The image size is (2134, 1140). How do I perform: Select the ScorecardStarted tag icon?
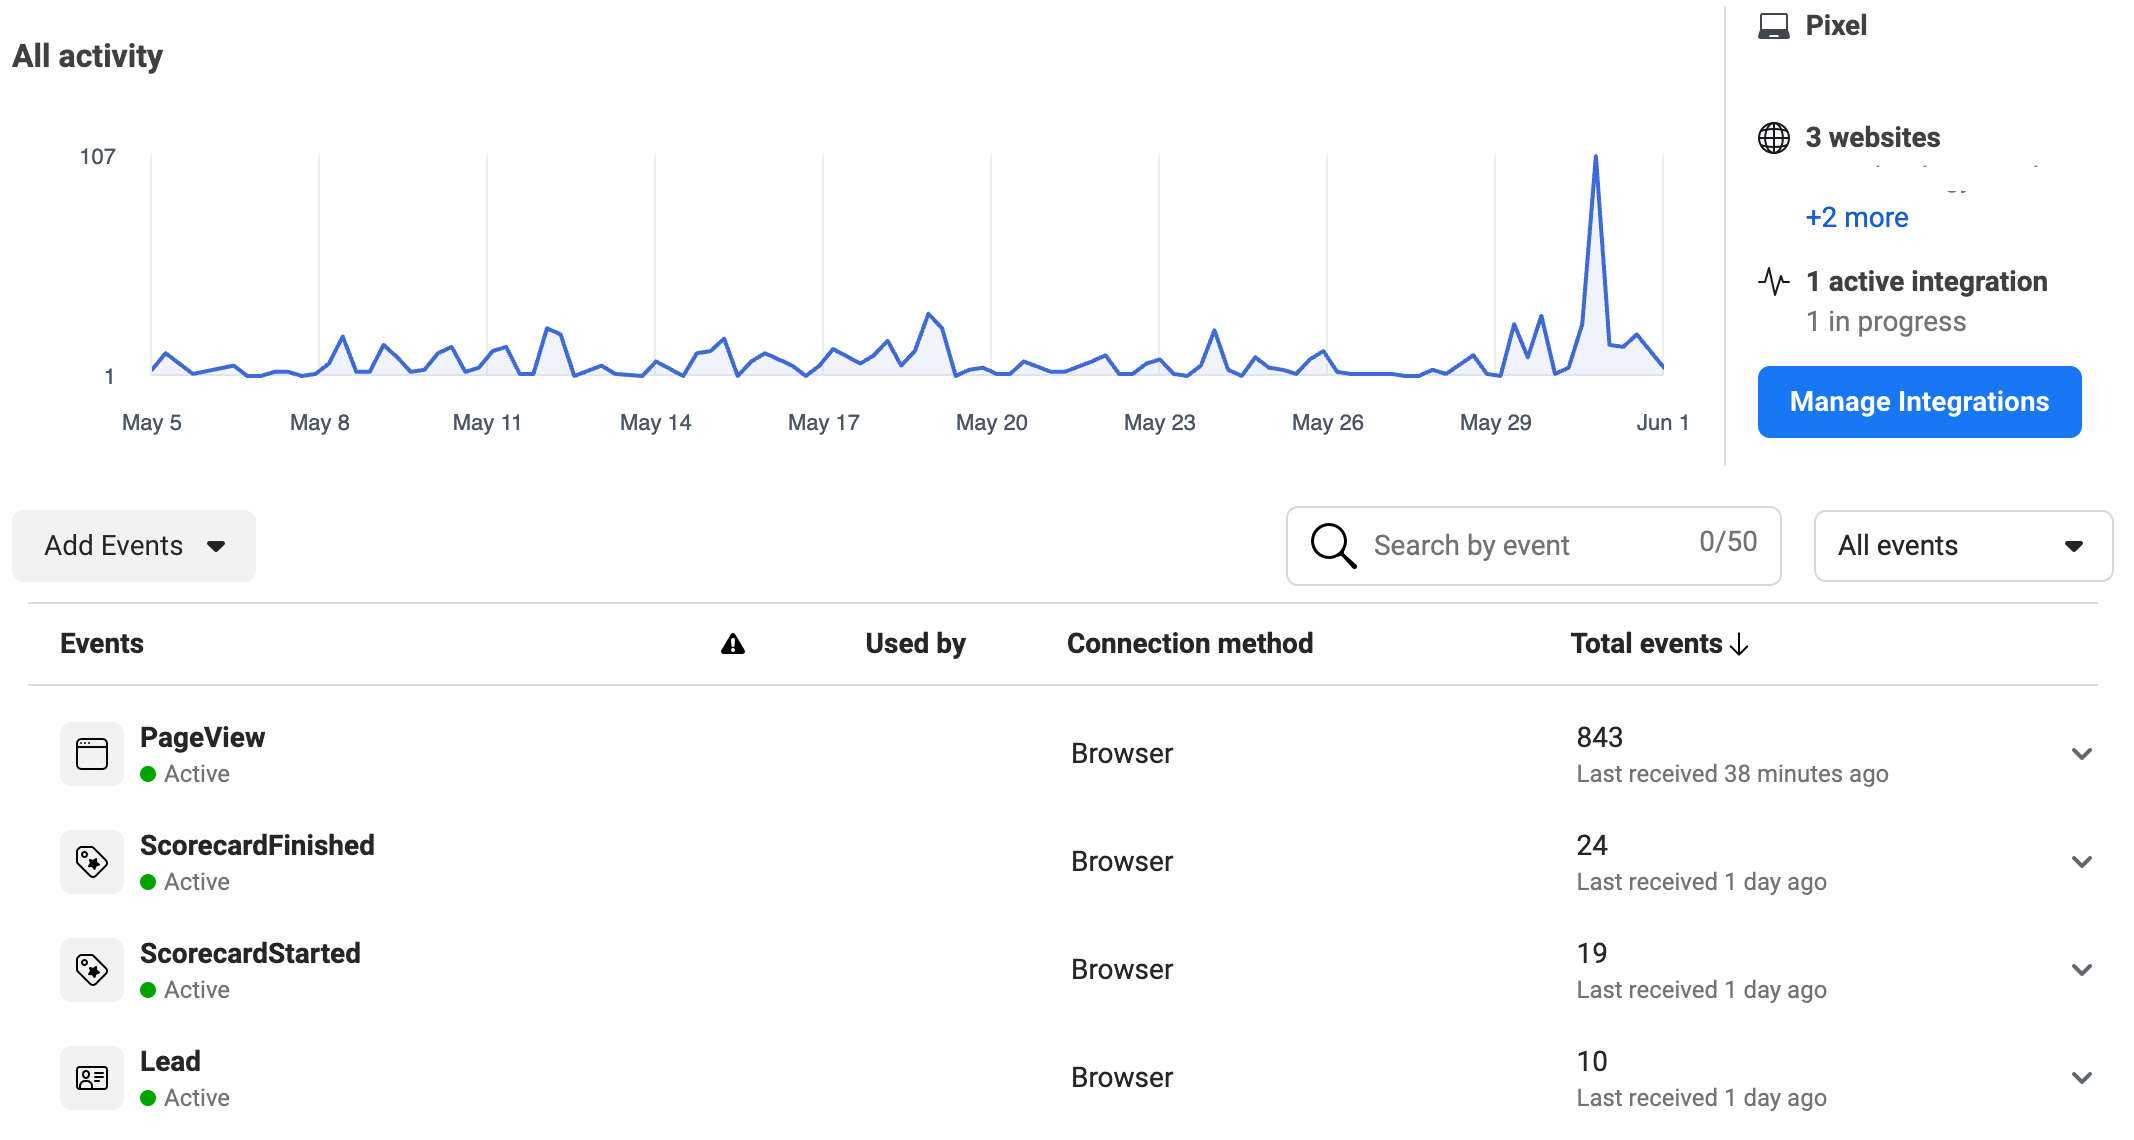click(91, 969)
